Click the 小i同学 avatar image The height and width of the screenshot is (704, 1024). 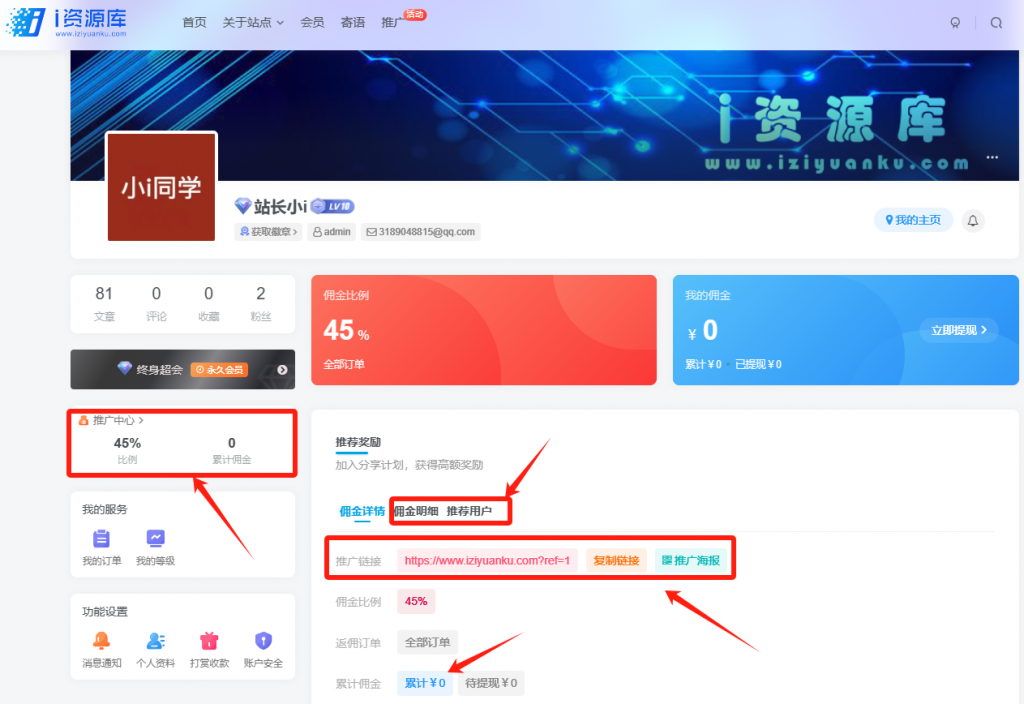point(161,186)
